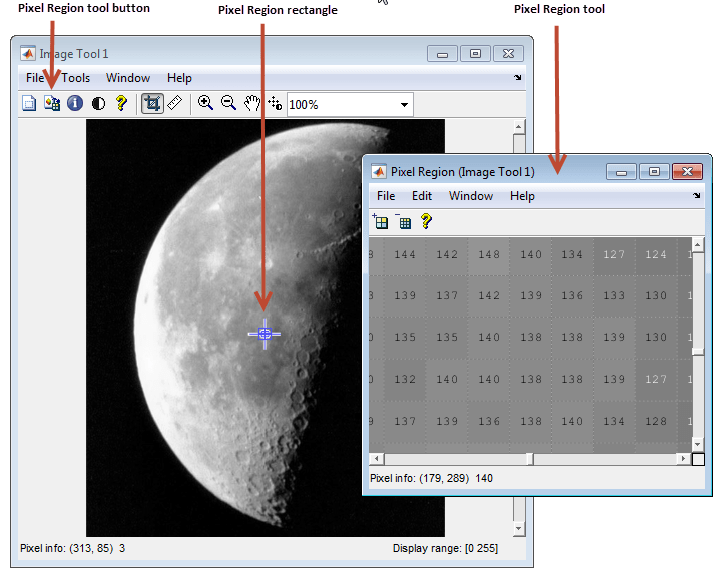Click the Pixel Region tool button
Image resolution: width=720 pixels, height=572 pixels.
tap(52, 103)
